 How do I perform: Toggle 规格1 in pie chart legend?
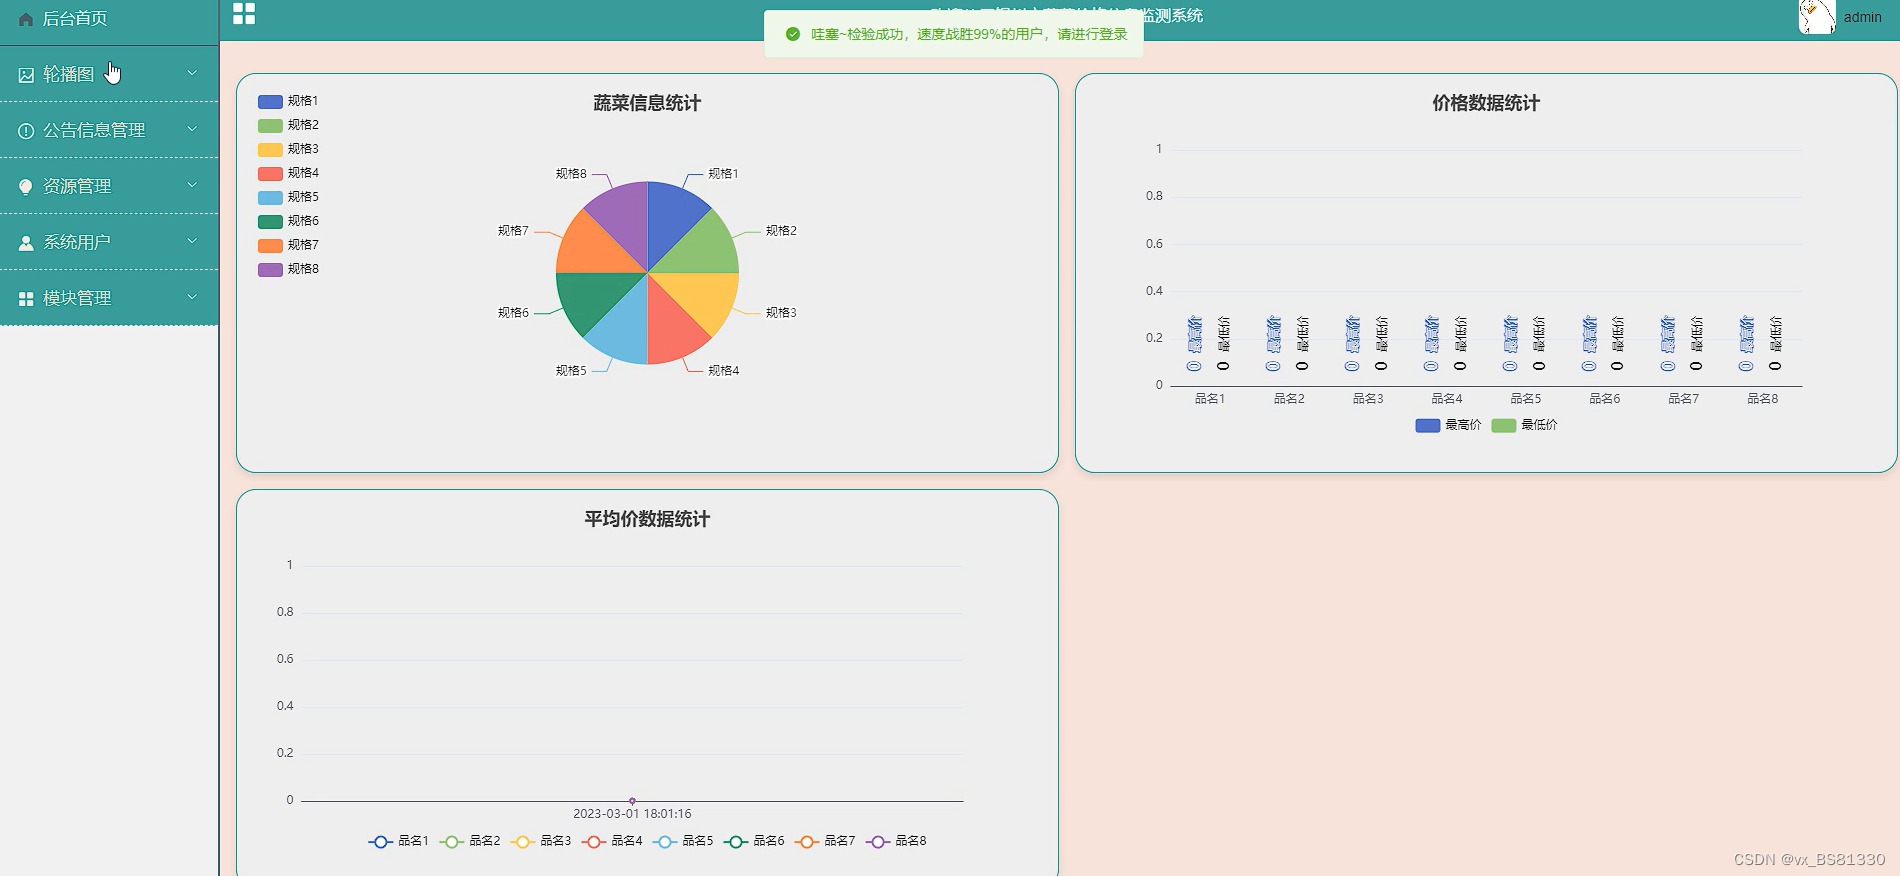[x=288, y=101]
